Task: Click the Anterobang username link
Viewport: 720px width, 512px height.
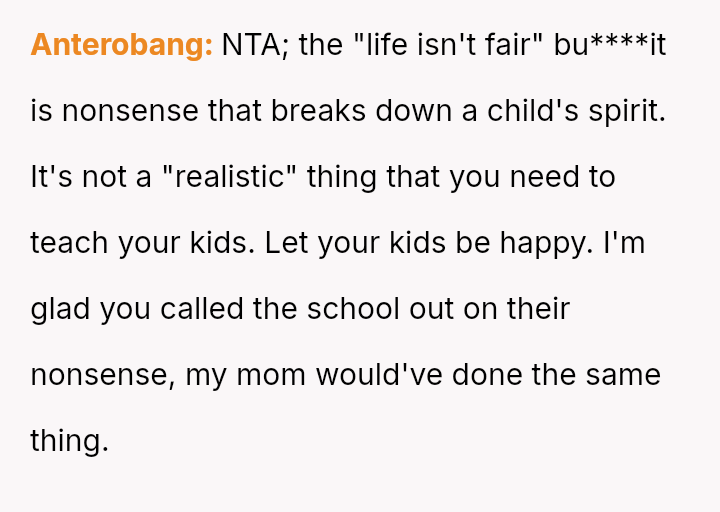Action: (121, 45)
